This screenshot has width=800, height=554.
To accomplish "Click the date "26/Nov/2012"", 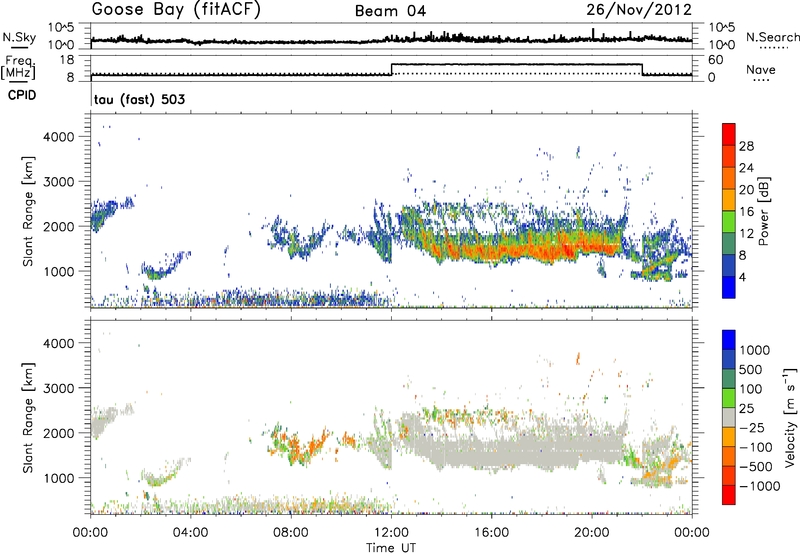I will 639,9.
